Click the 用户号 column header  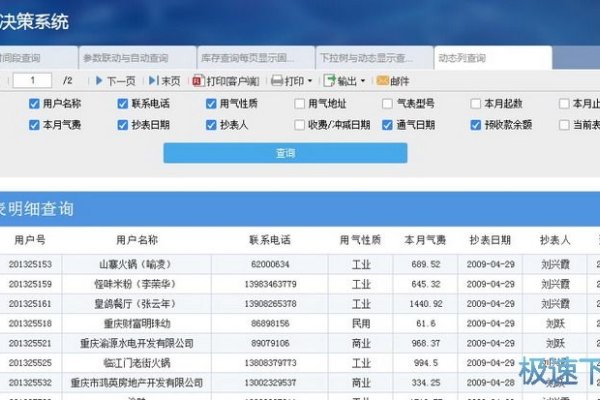(30, 240)
